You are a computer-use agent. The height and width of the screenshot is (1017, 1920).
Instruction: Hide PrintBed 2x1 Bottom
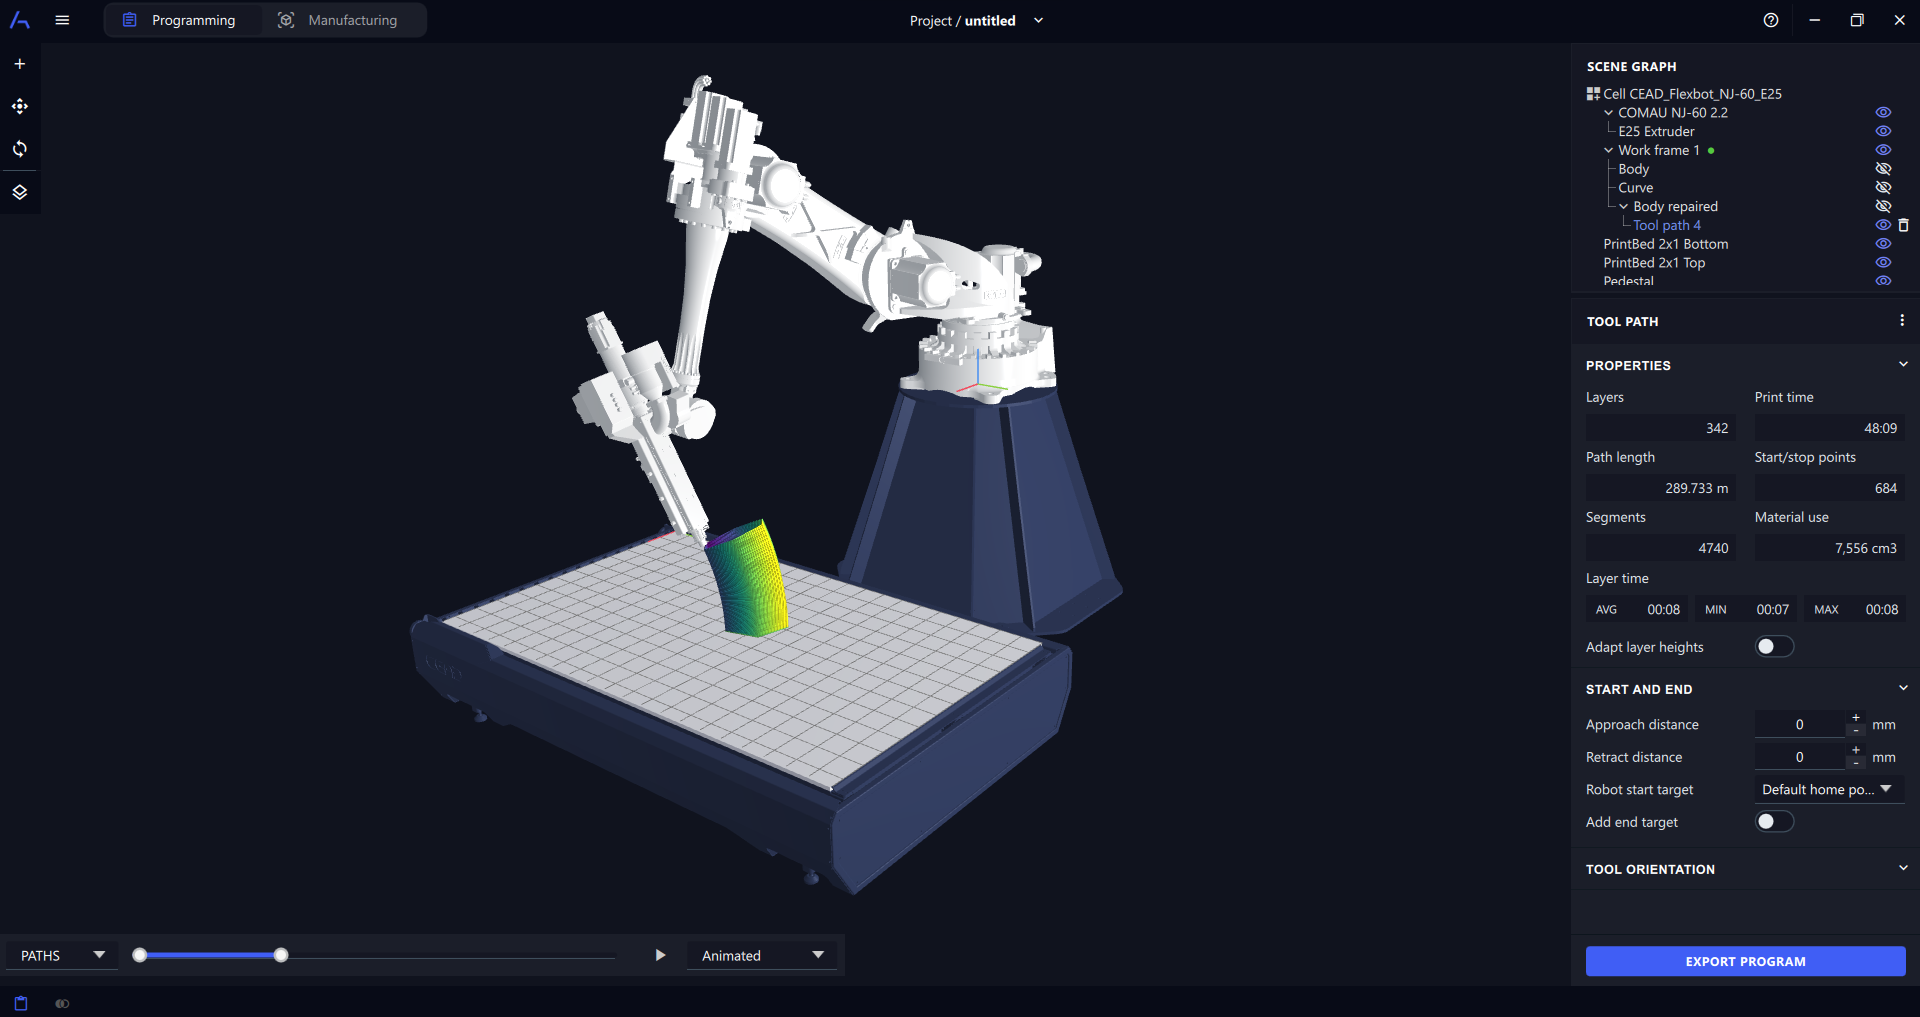1883,244
